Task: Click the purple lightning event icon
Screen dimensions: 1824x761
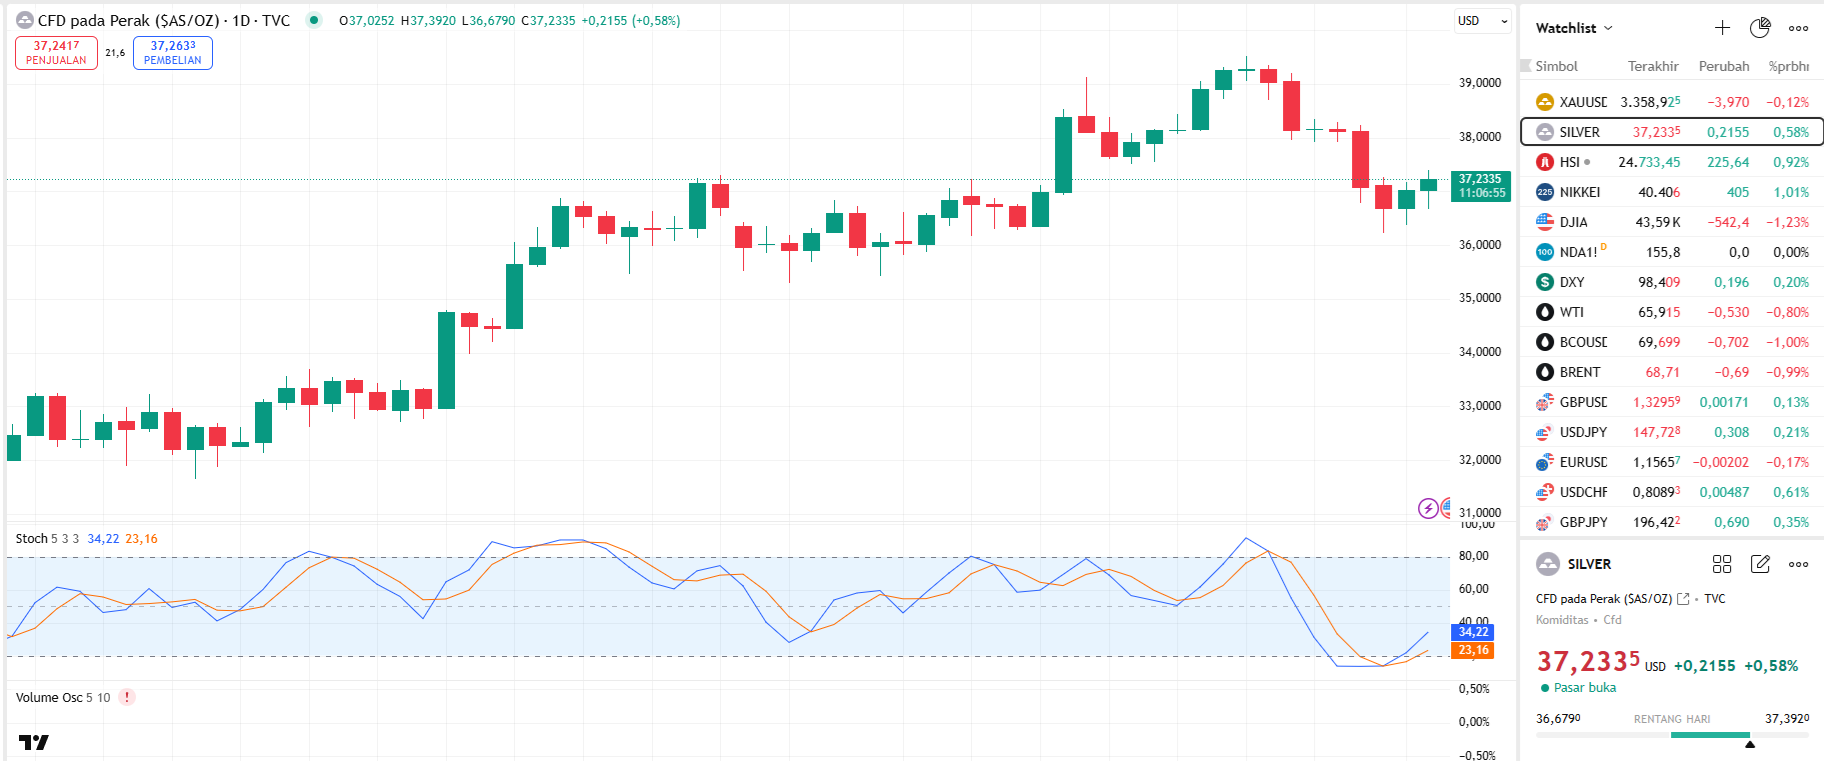Action: pyautogui.click(x=1428, y=509)
